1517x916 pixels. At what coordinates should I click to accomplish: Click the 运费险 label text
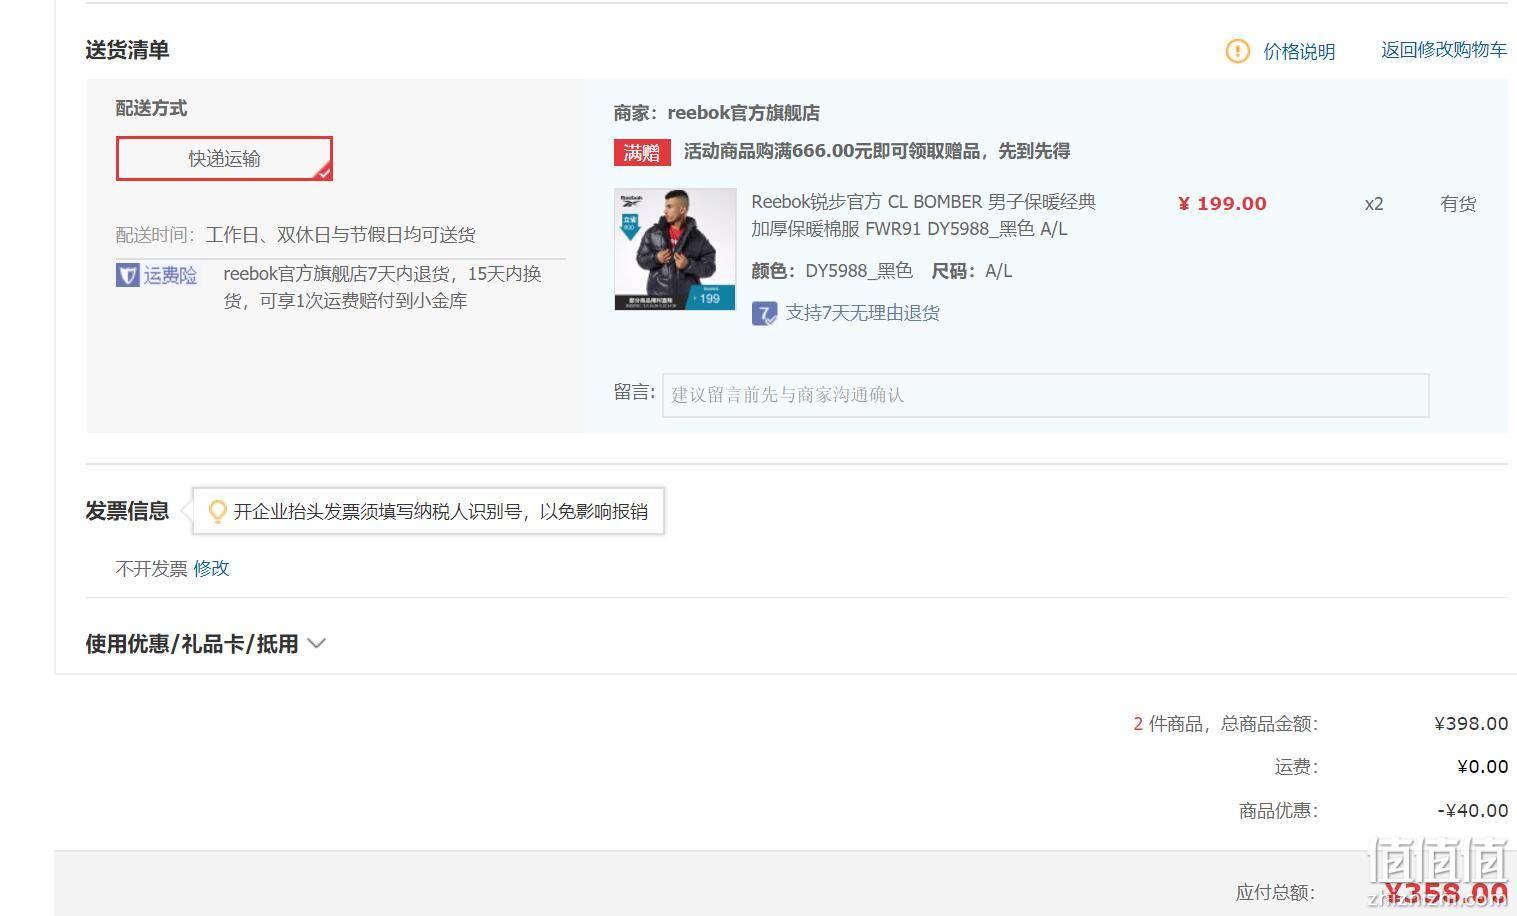[170, 275]
